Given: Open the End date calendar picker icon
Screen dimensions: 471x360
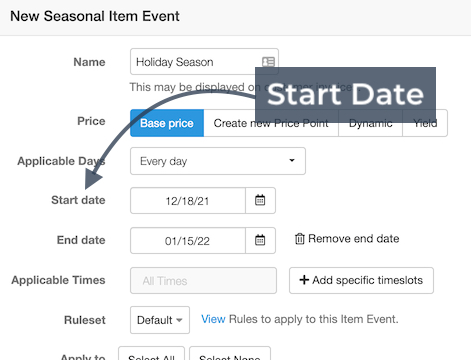Looking at the screenshot, I should click(x=260, y=240).
